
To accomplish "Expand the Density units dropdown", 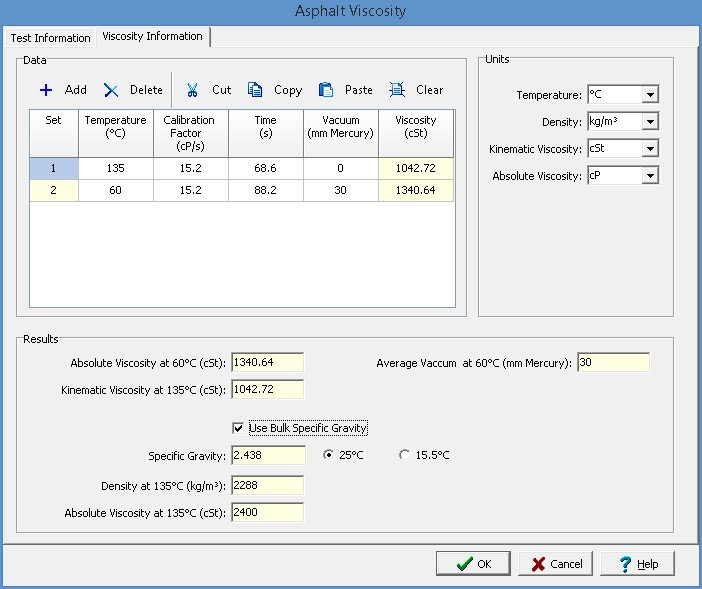I will click(x=650, y=122).
